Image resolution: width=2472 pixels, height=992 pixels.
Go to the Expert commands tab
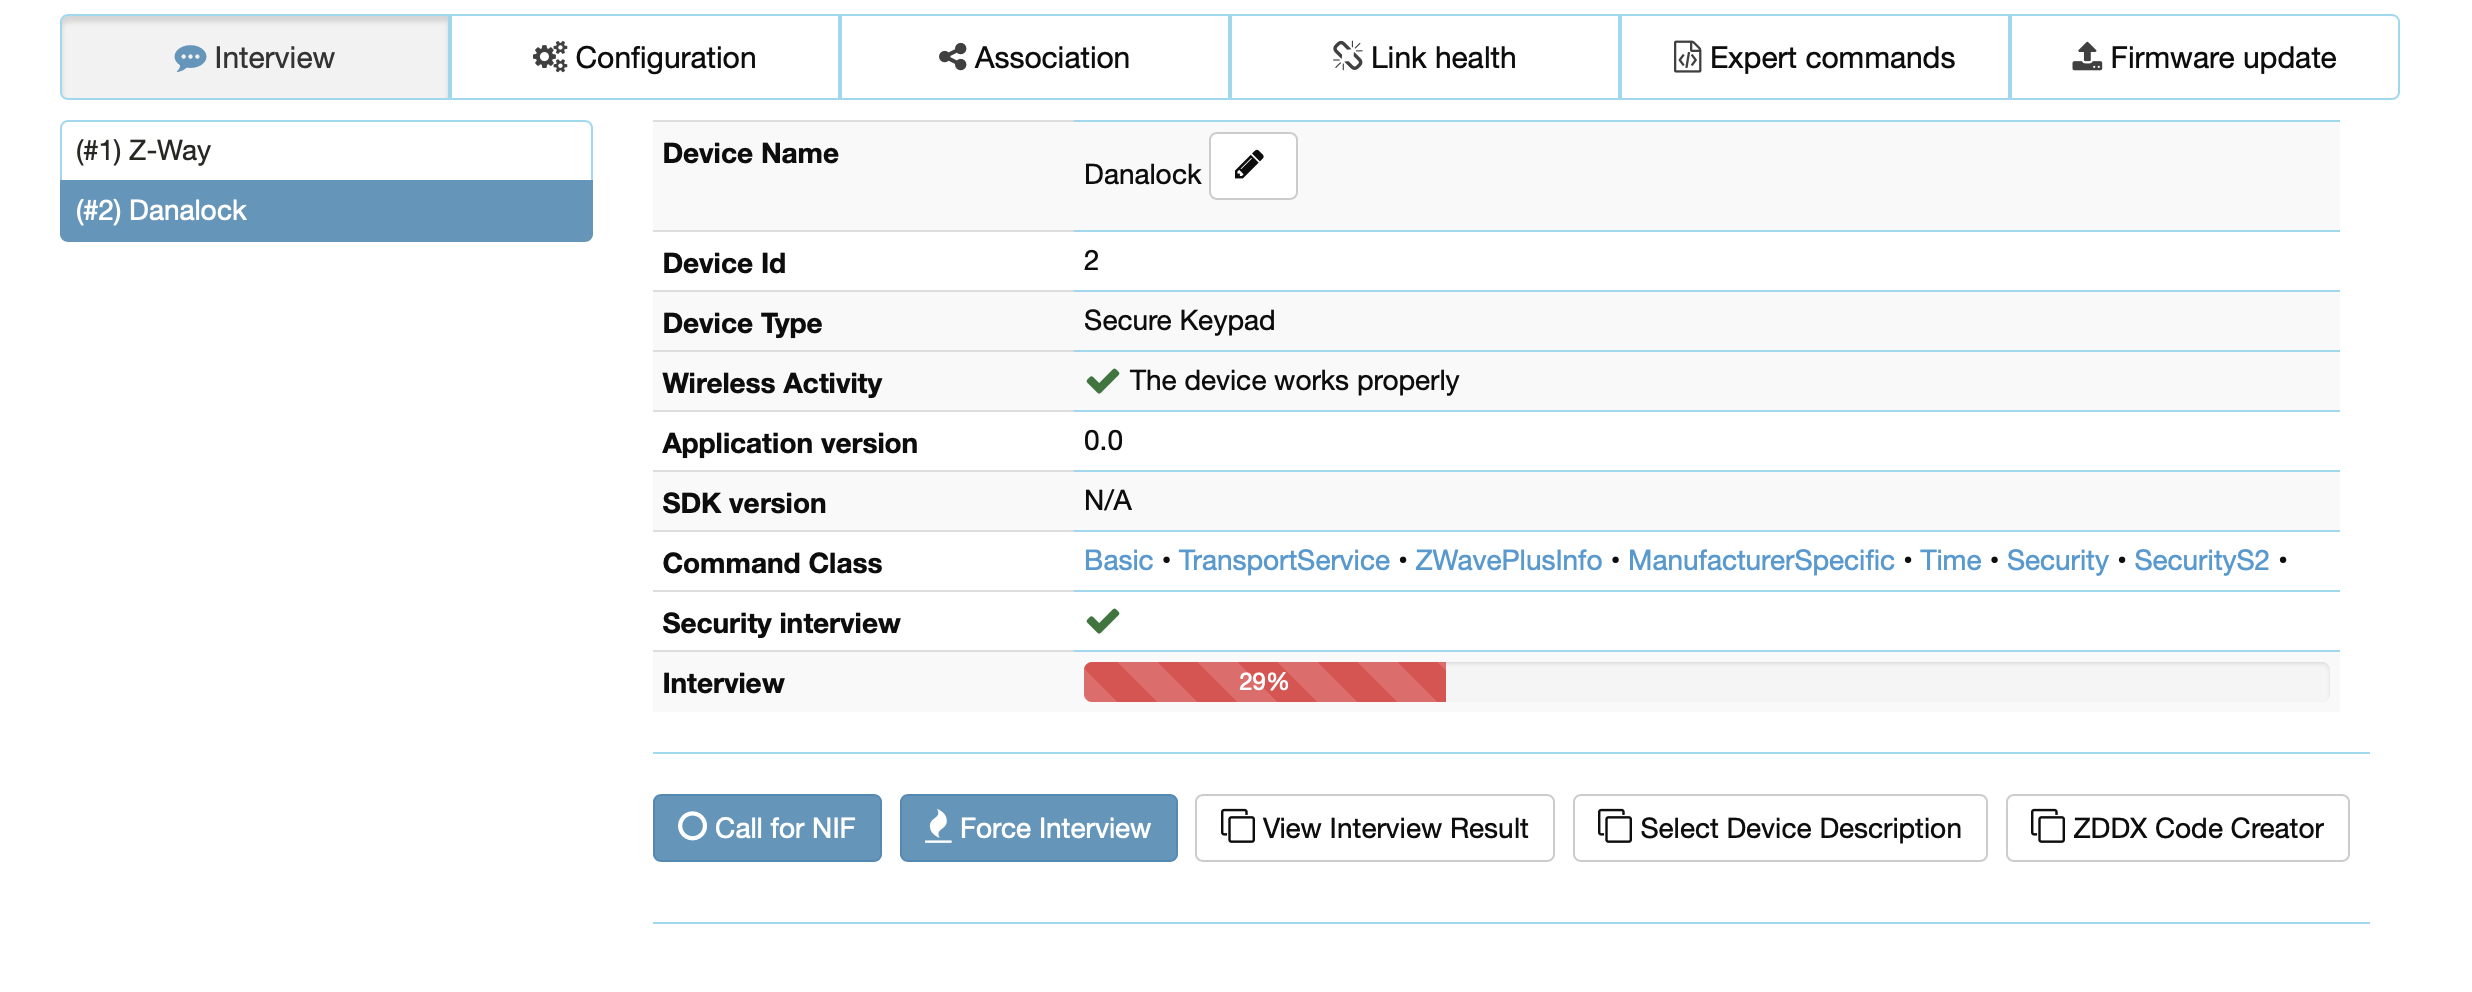(1814, 58)
